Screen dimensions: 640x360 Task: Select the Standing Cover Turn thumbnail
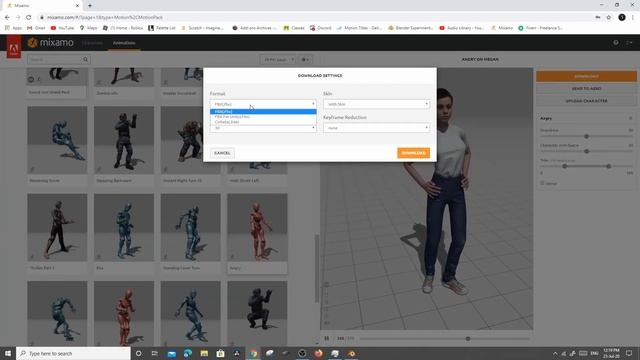[x=191, y=227]
